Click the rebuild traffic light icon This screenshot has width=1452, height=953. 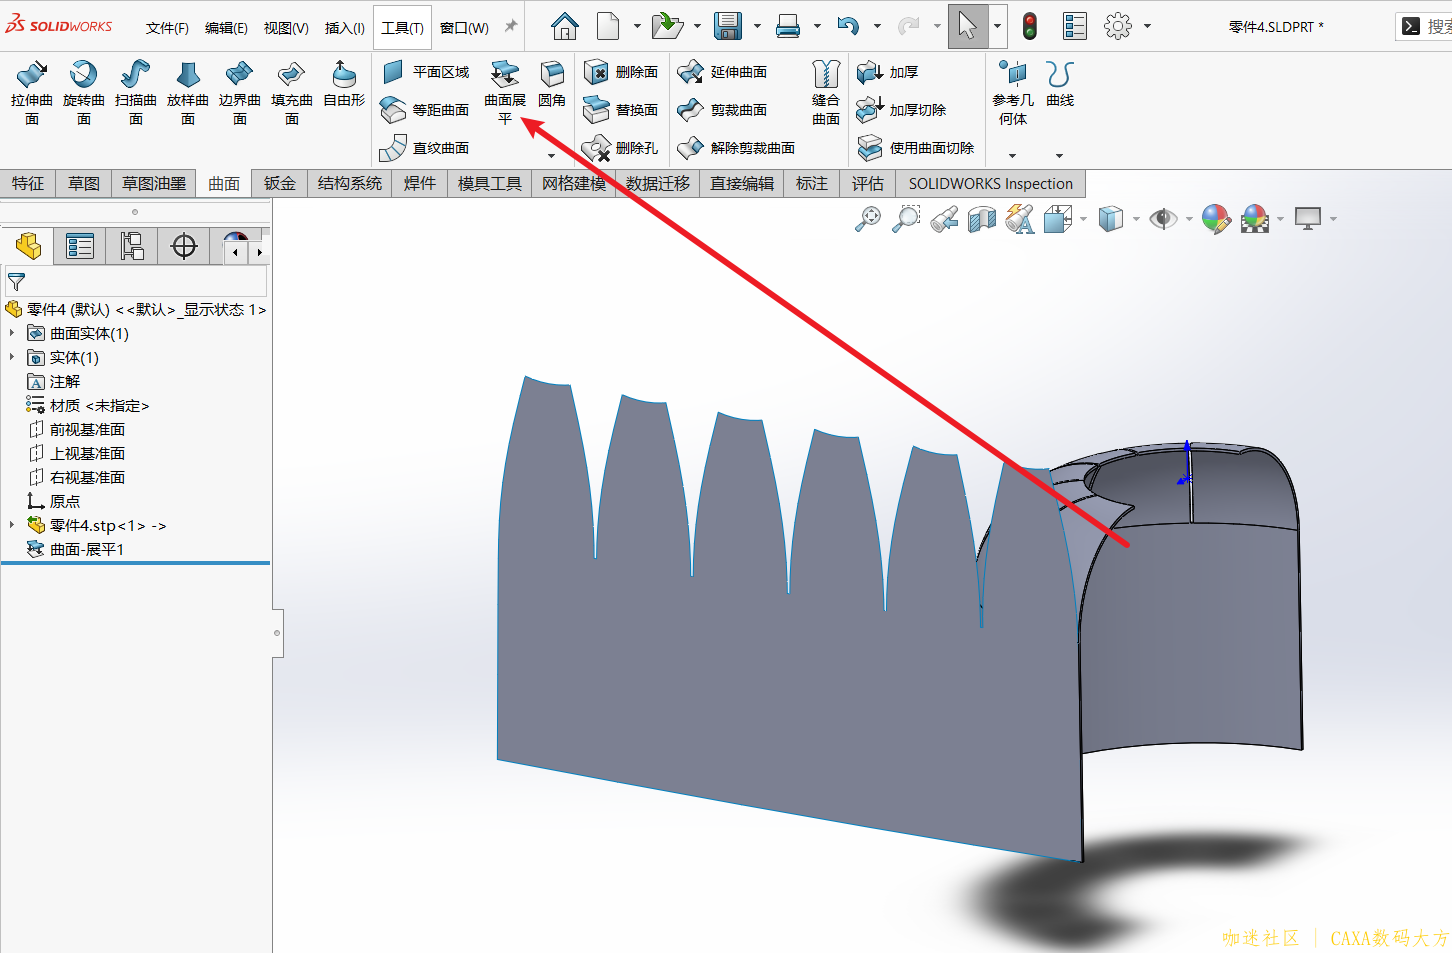[1029, 26]
